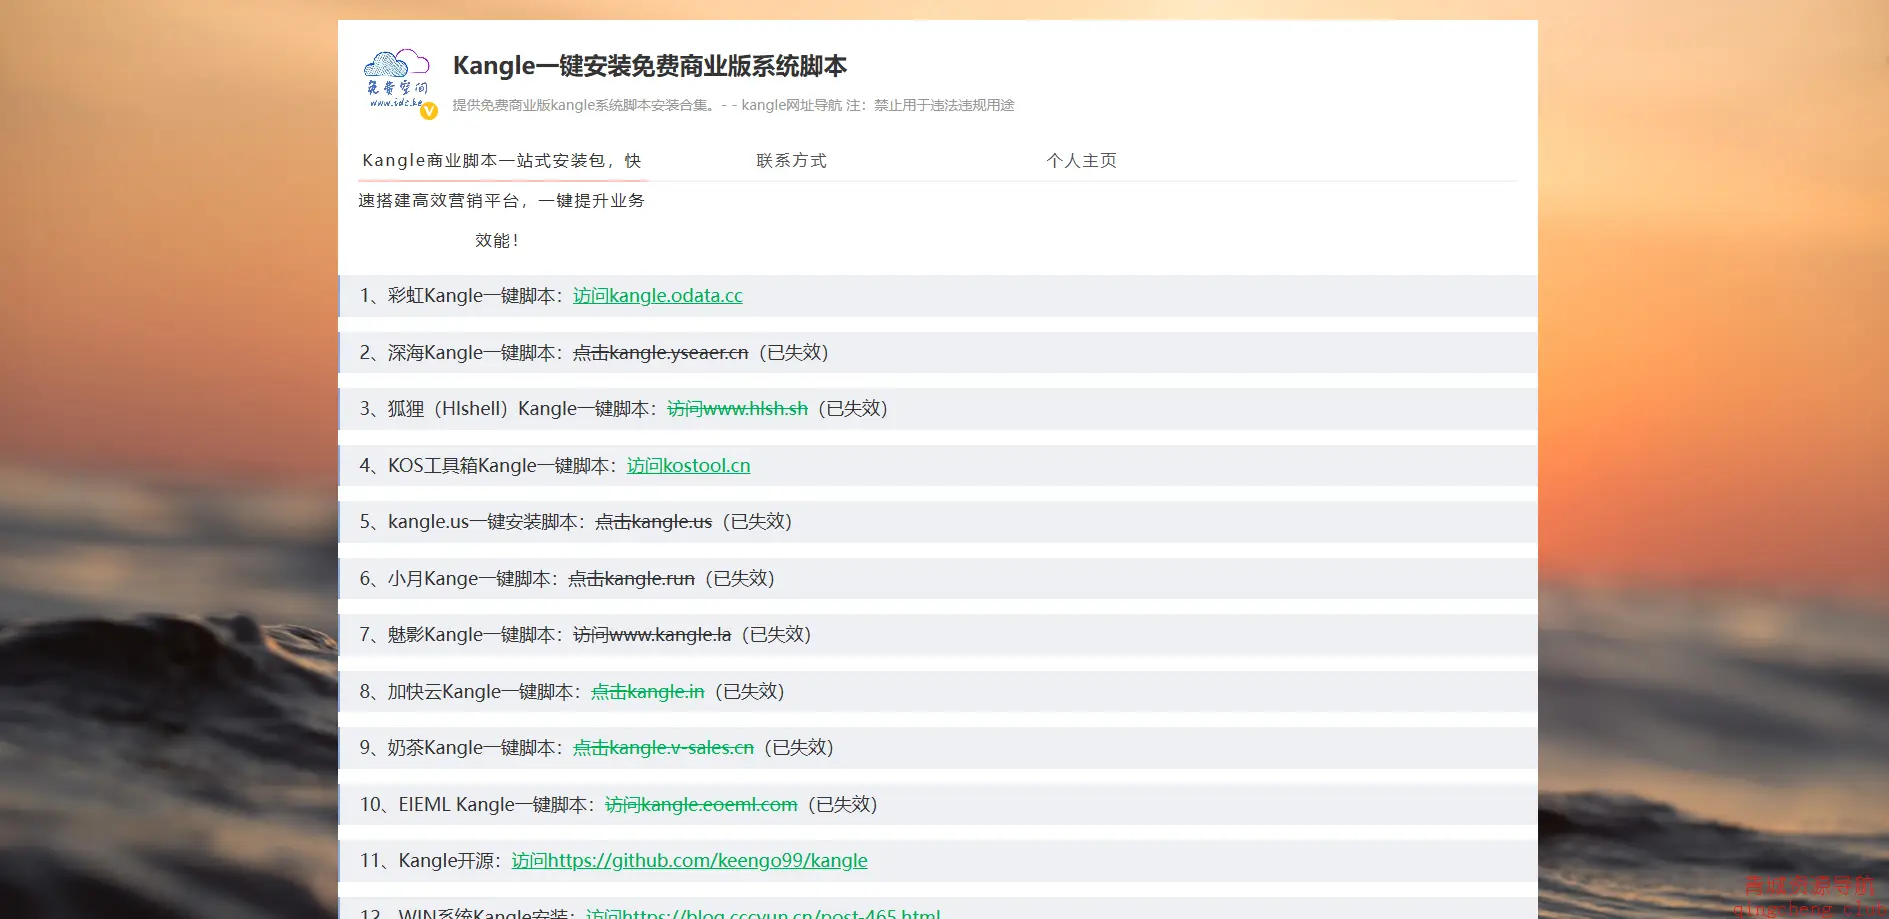Click the Kangle一键安装免费商业版系统脚本 page title

click(649, 66)
